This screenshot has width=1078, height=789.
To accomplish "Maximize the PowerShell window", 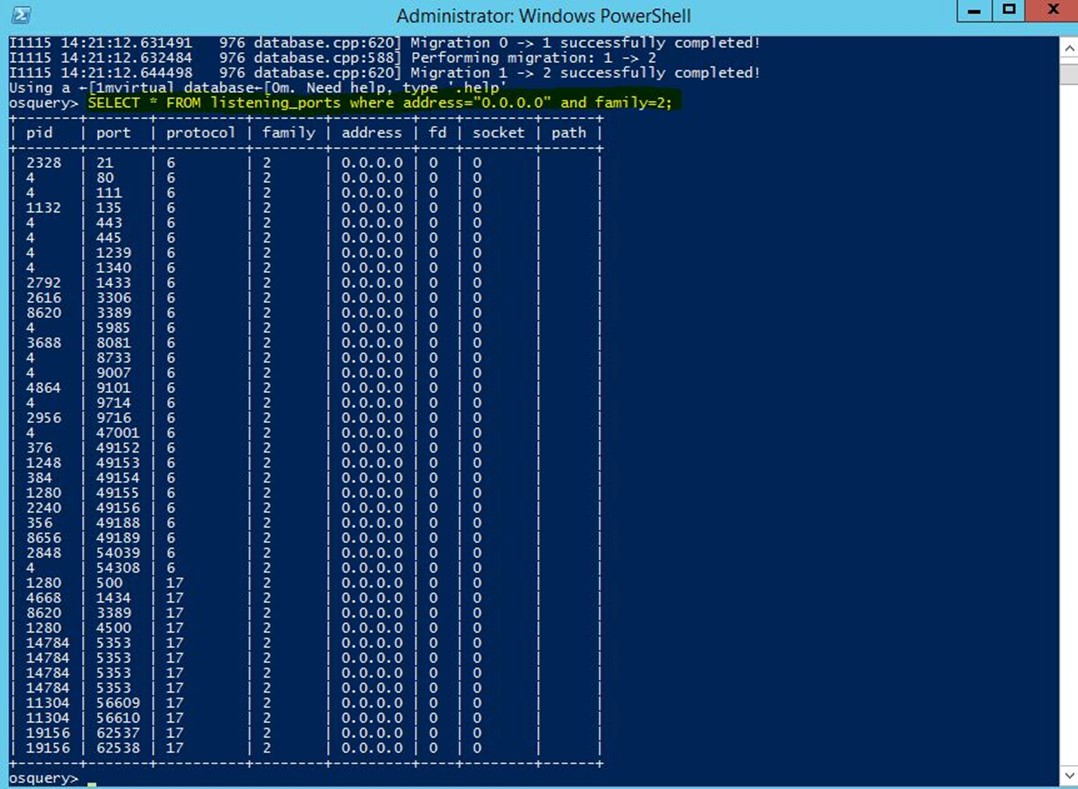I will pyautogui.click(x=1009, y=11).
